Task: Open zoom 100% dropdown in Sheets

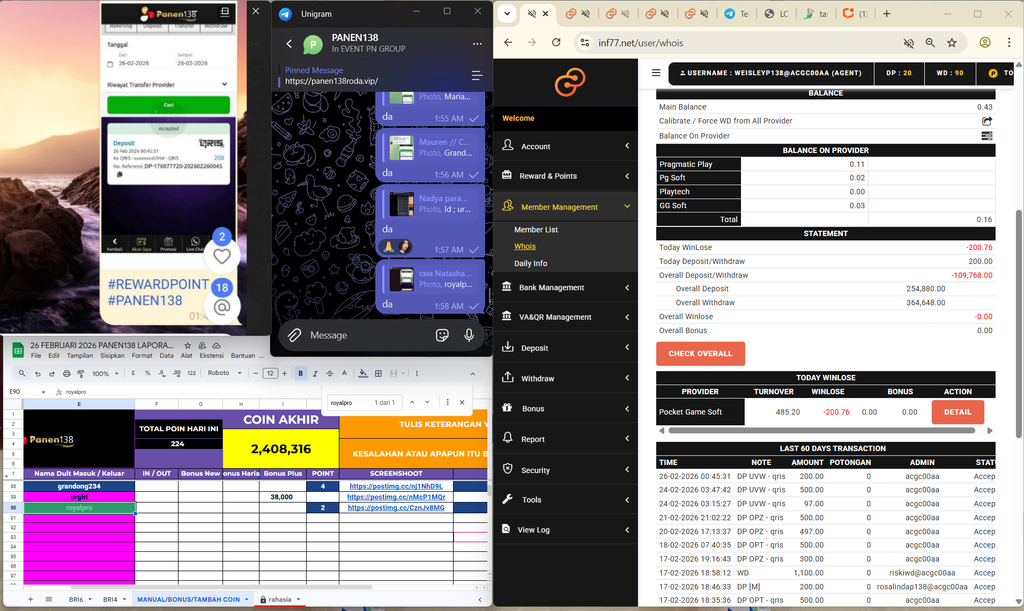Action: 105,373
